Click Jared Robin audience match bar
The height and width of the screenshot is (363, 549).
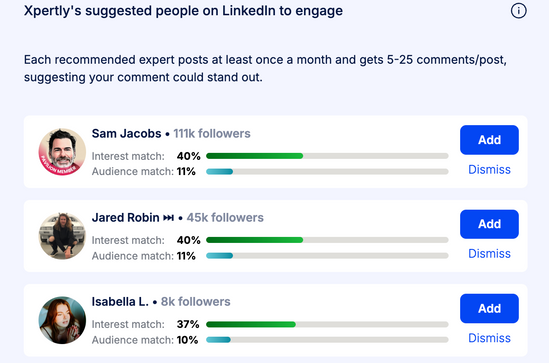pos(327,256)
